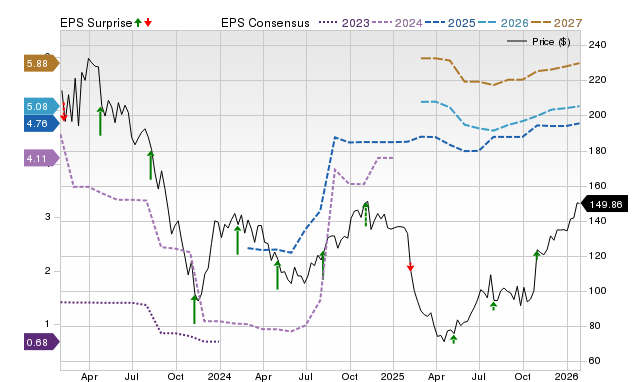Screen dimensions: 640x382
Task: Select the green surprise arrow at the November 2024 price peak
Action: tap(366, 214)
